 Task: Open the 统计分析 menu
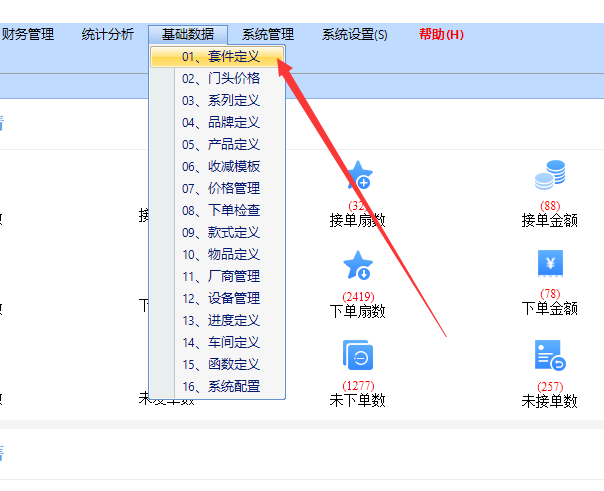pyautogui.click(x=108, y=35)
